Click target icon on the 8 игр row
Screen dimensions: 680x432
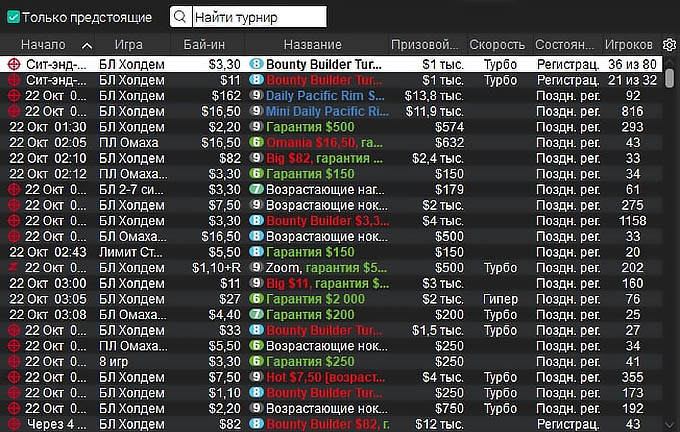pos(14,361)
